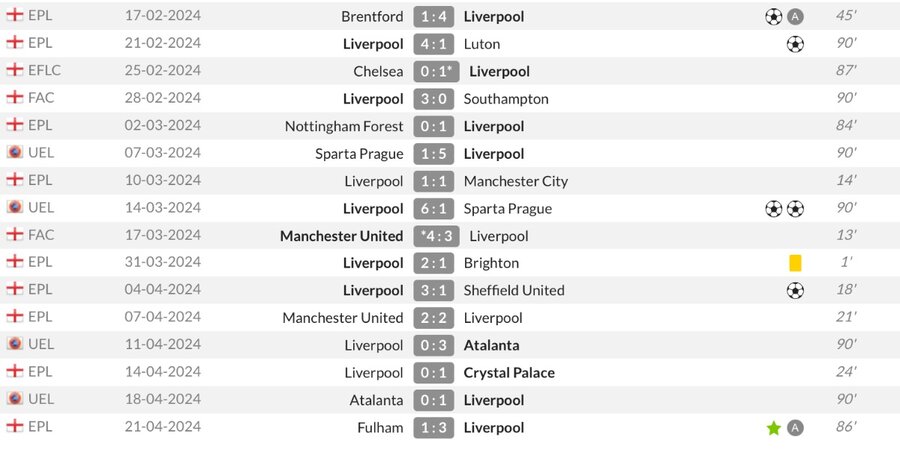This screenshot has width=900, height=469.
Task: Open the 0:3 Liverpool vs Atalanta score
Action: [x=433, y=346]
